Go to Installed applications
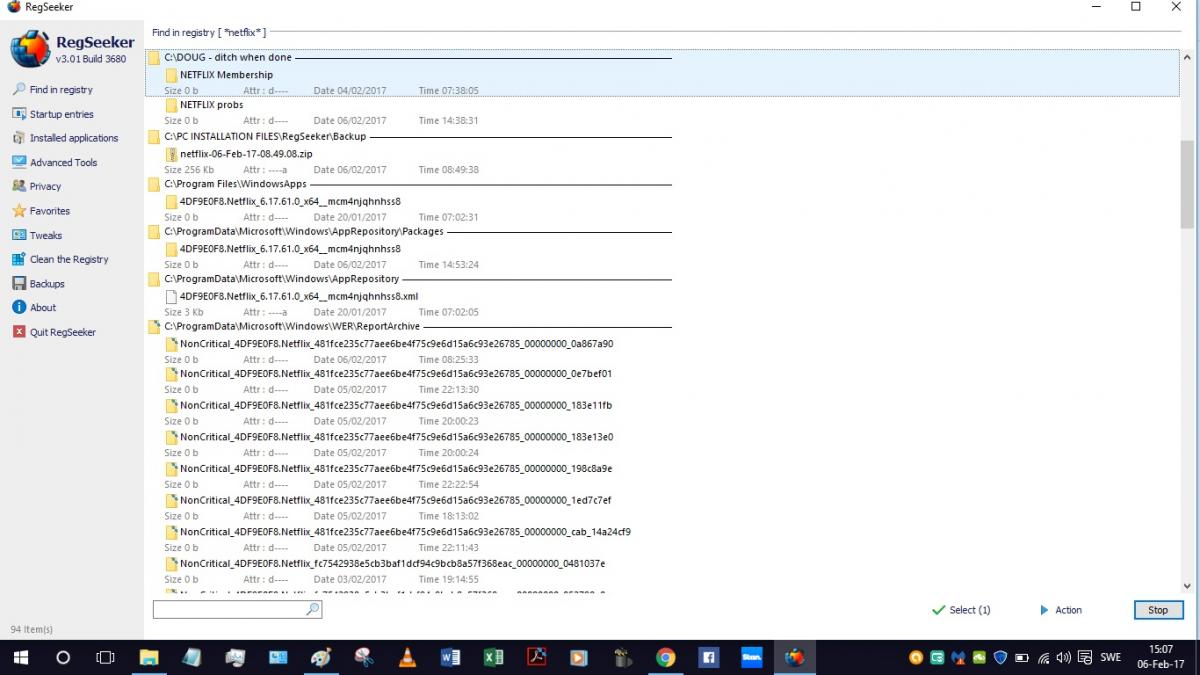This screenshot has height=675, width=1200. (74, 138)
